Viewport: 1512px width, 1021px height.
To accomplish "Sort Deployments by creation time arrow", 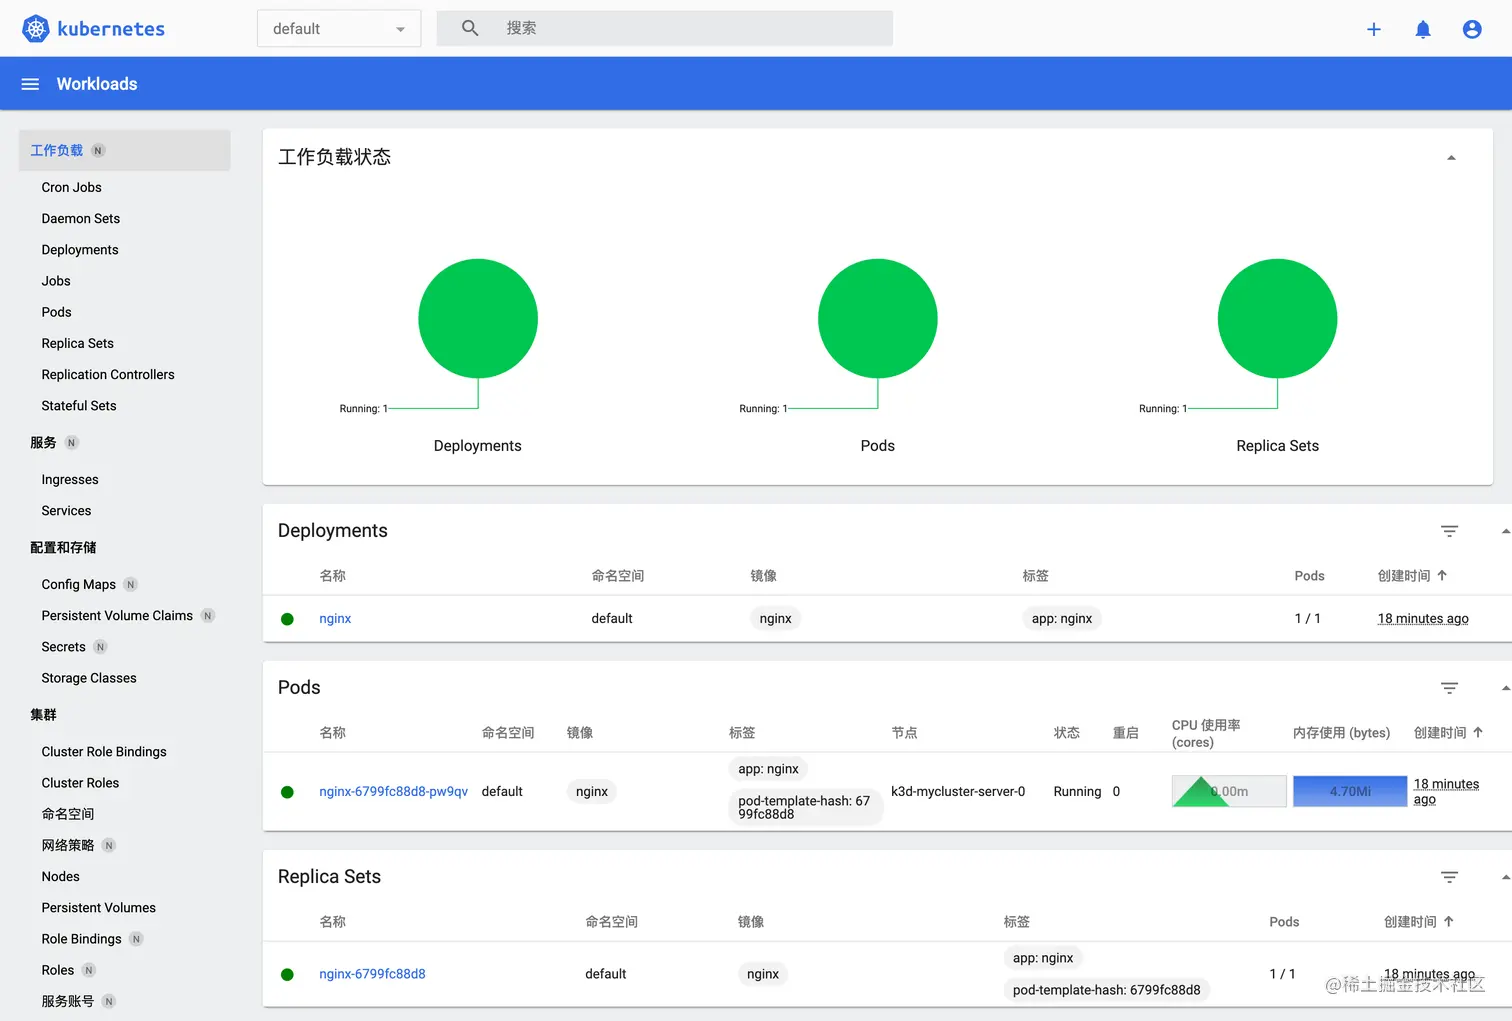I will (1442, 576).
